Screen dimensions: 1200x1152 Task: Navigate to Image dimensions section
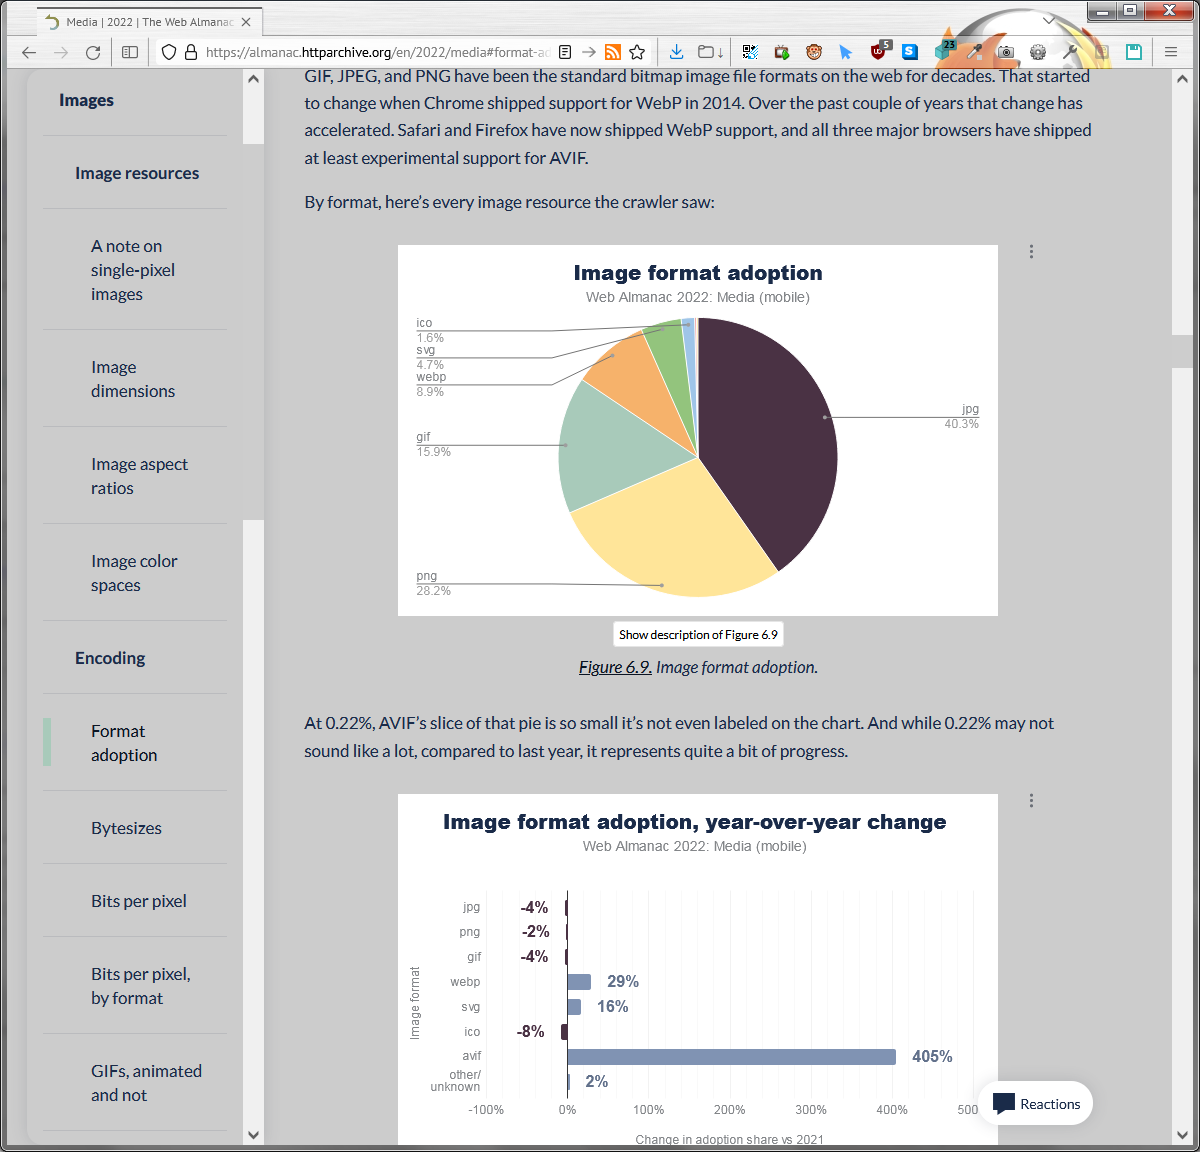point(133,379)
